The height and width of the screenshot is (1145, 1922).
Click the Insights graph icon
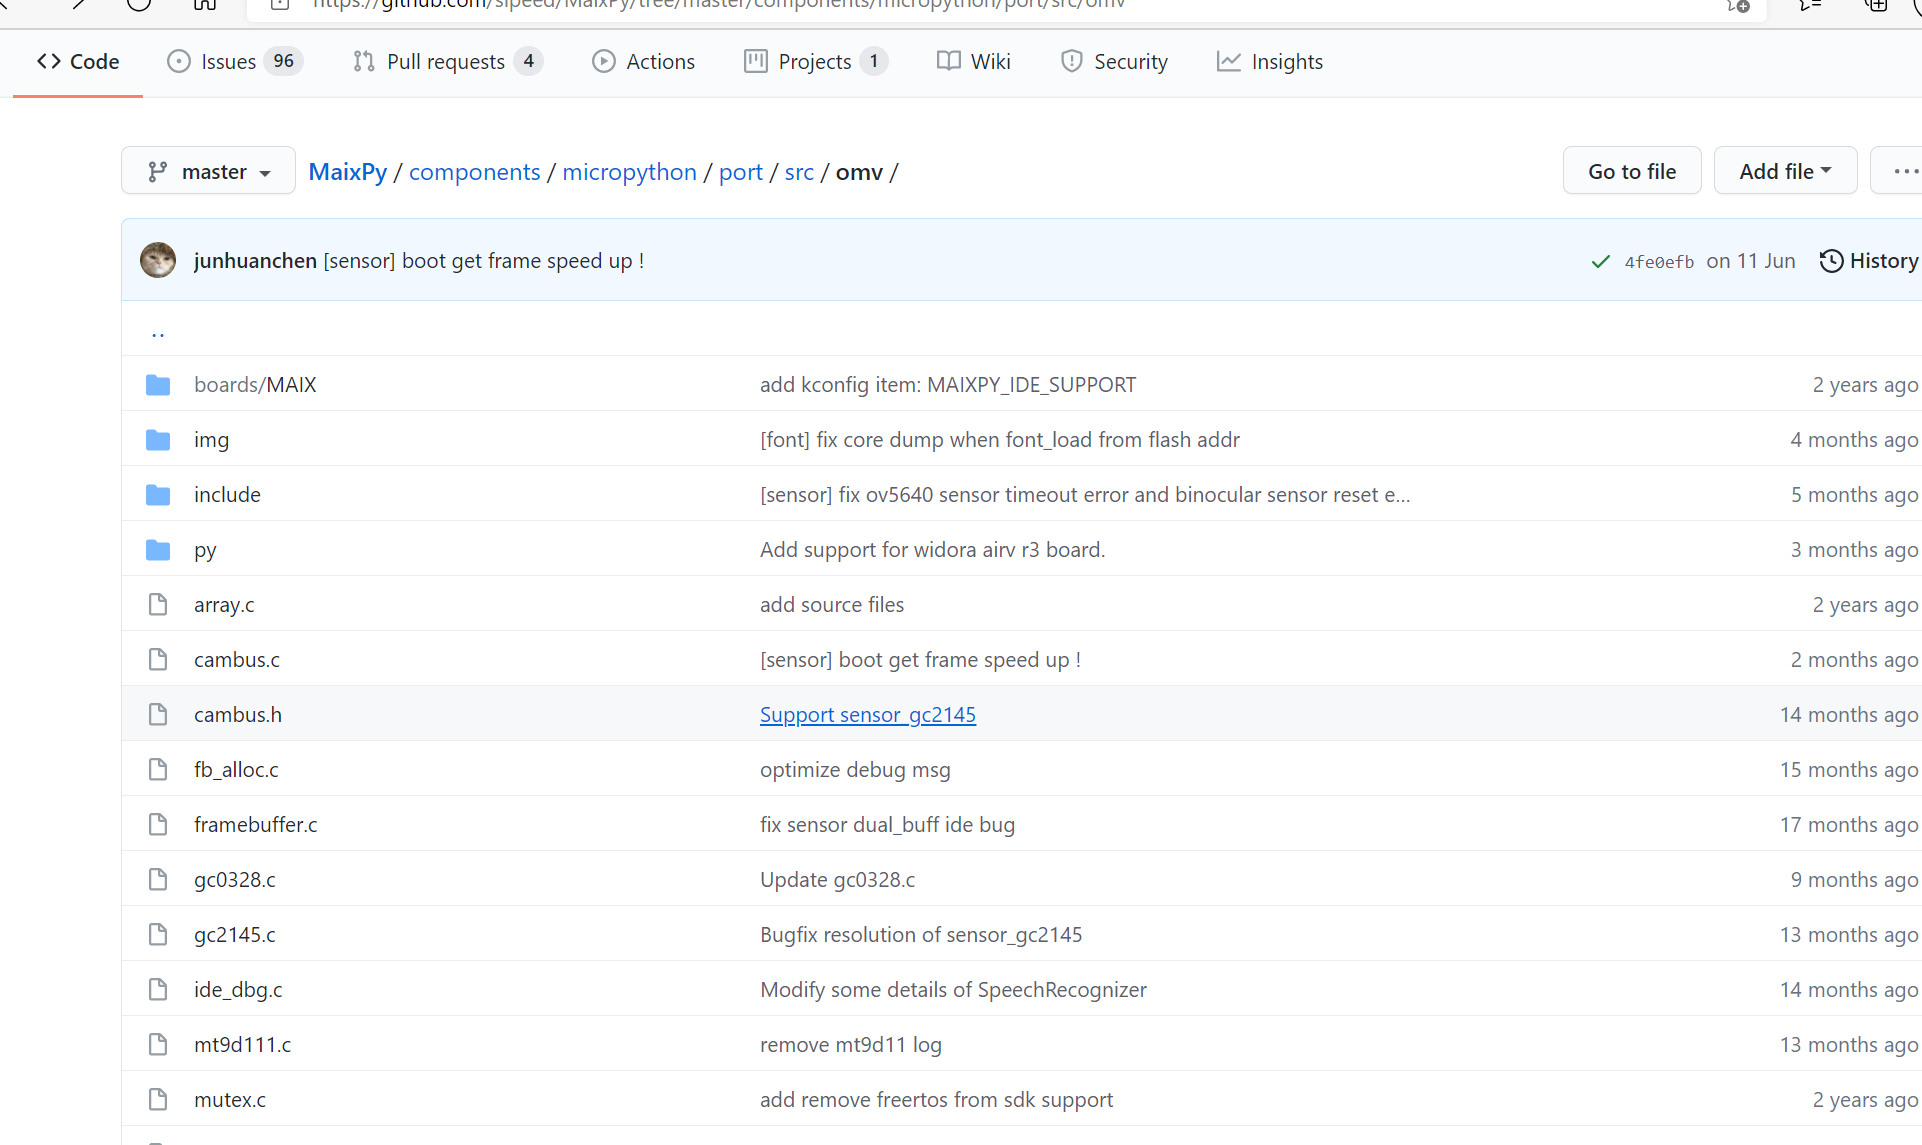[1228, 62]
